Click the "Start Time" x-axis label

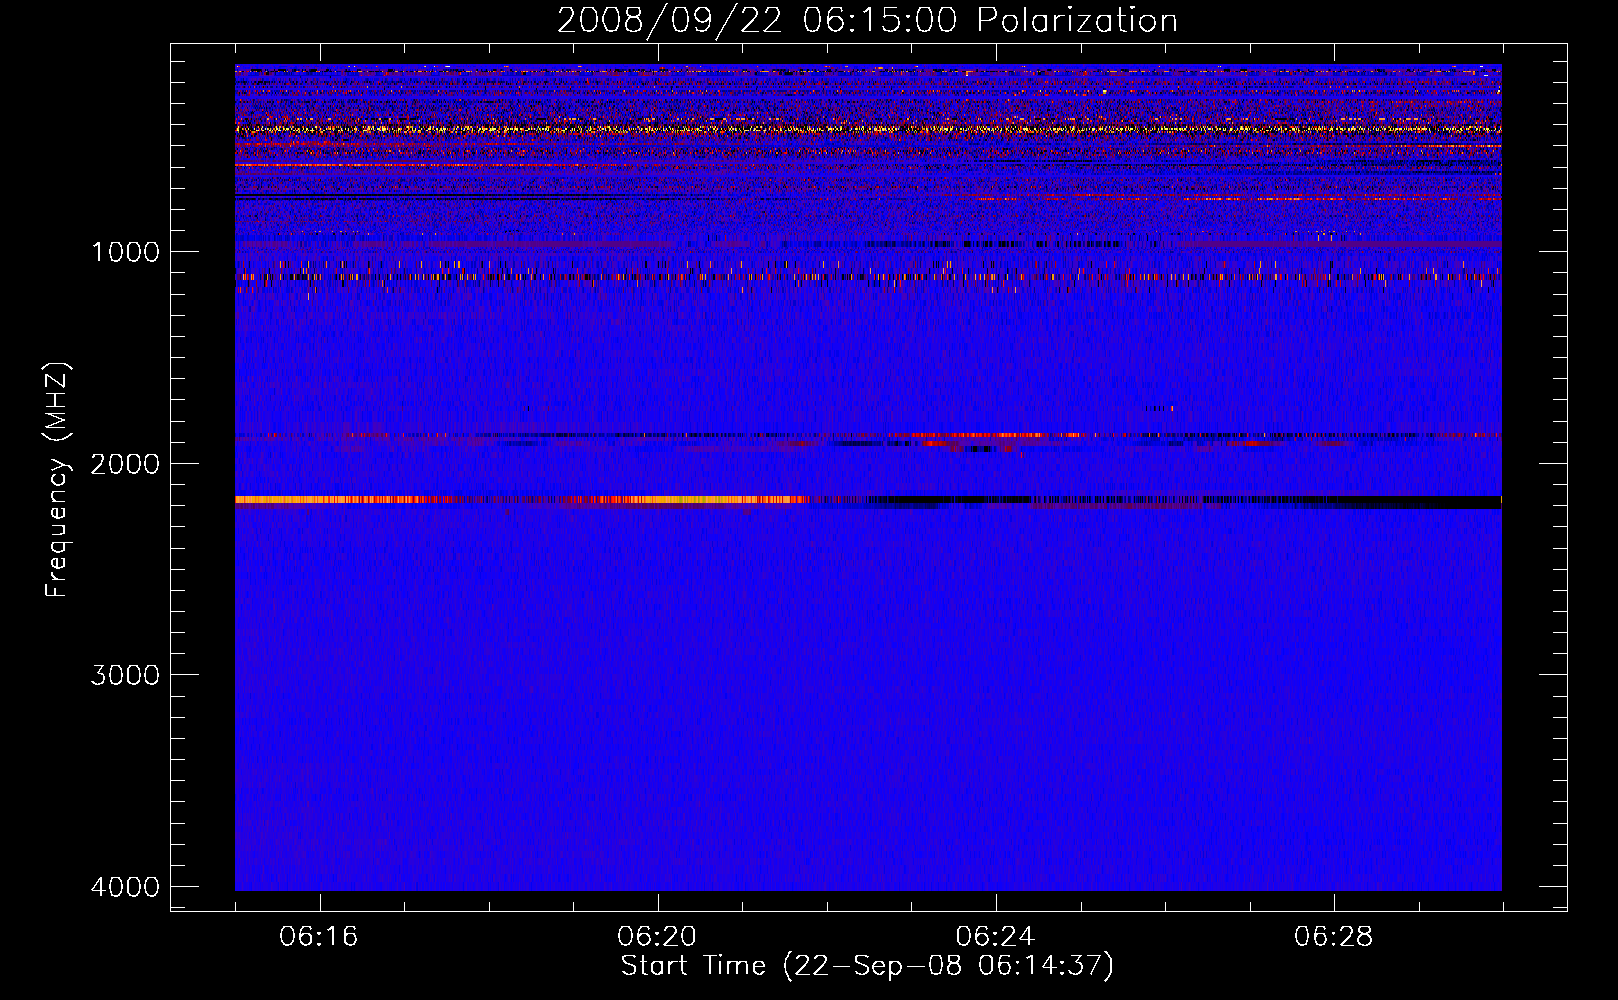coord(867,966)
